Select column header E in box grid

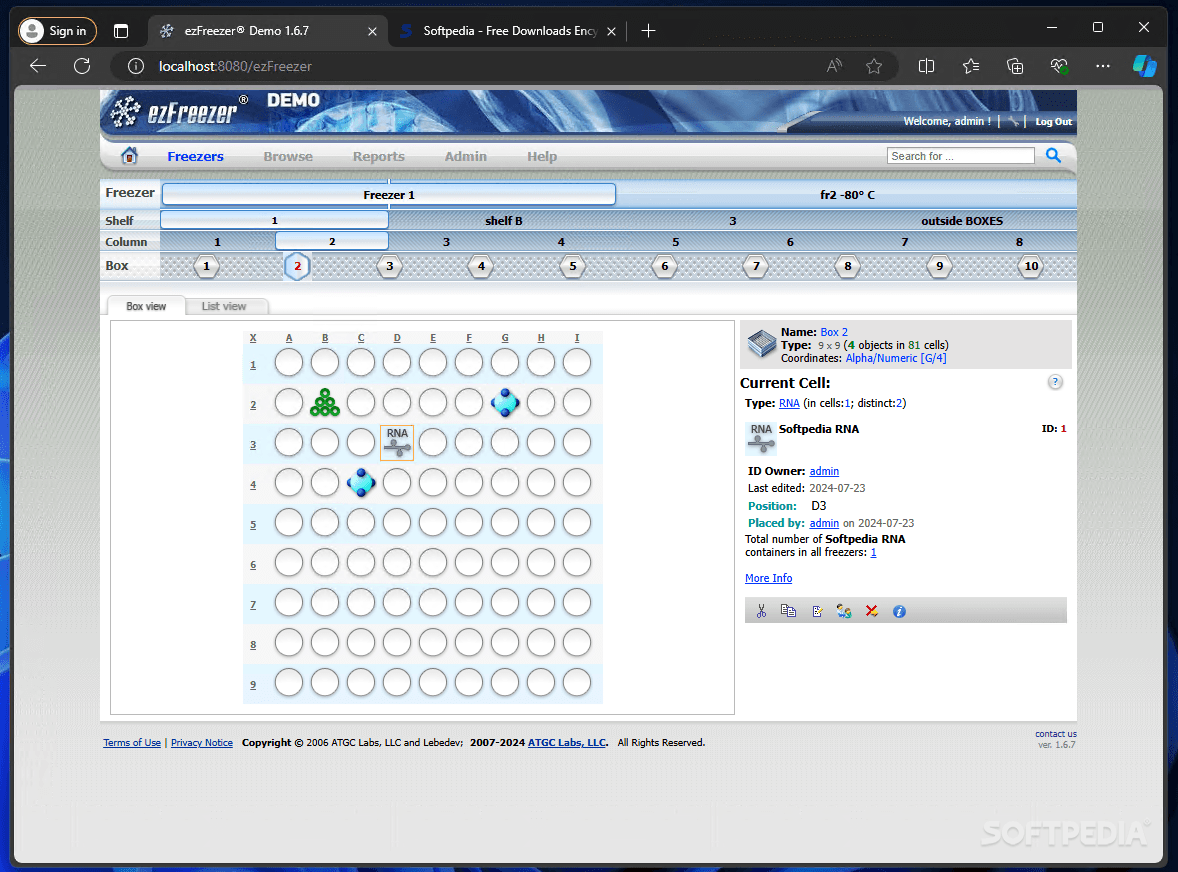pos(433,338)
